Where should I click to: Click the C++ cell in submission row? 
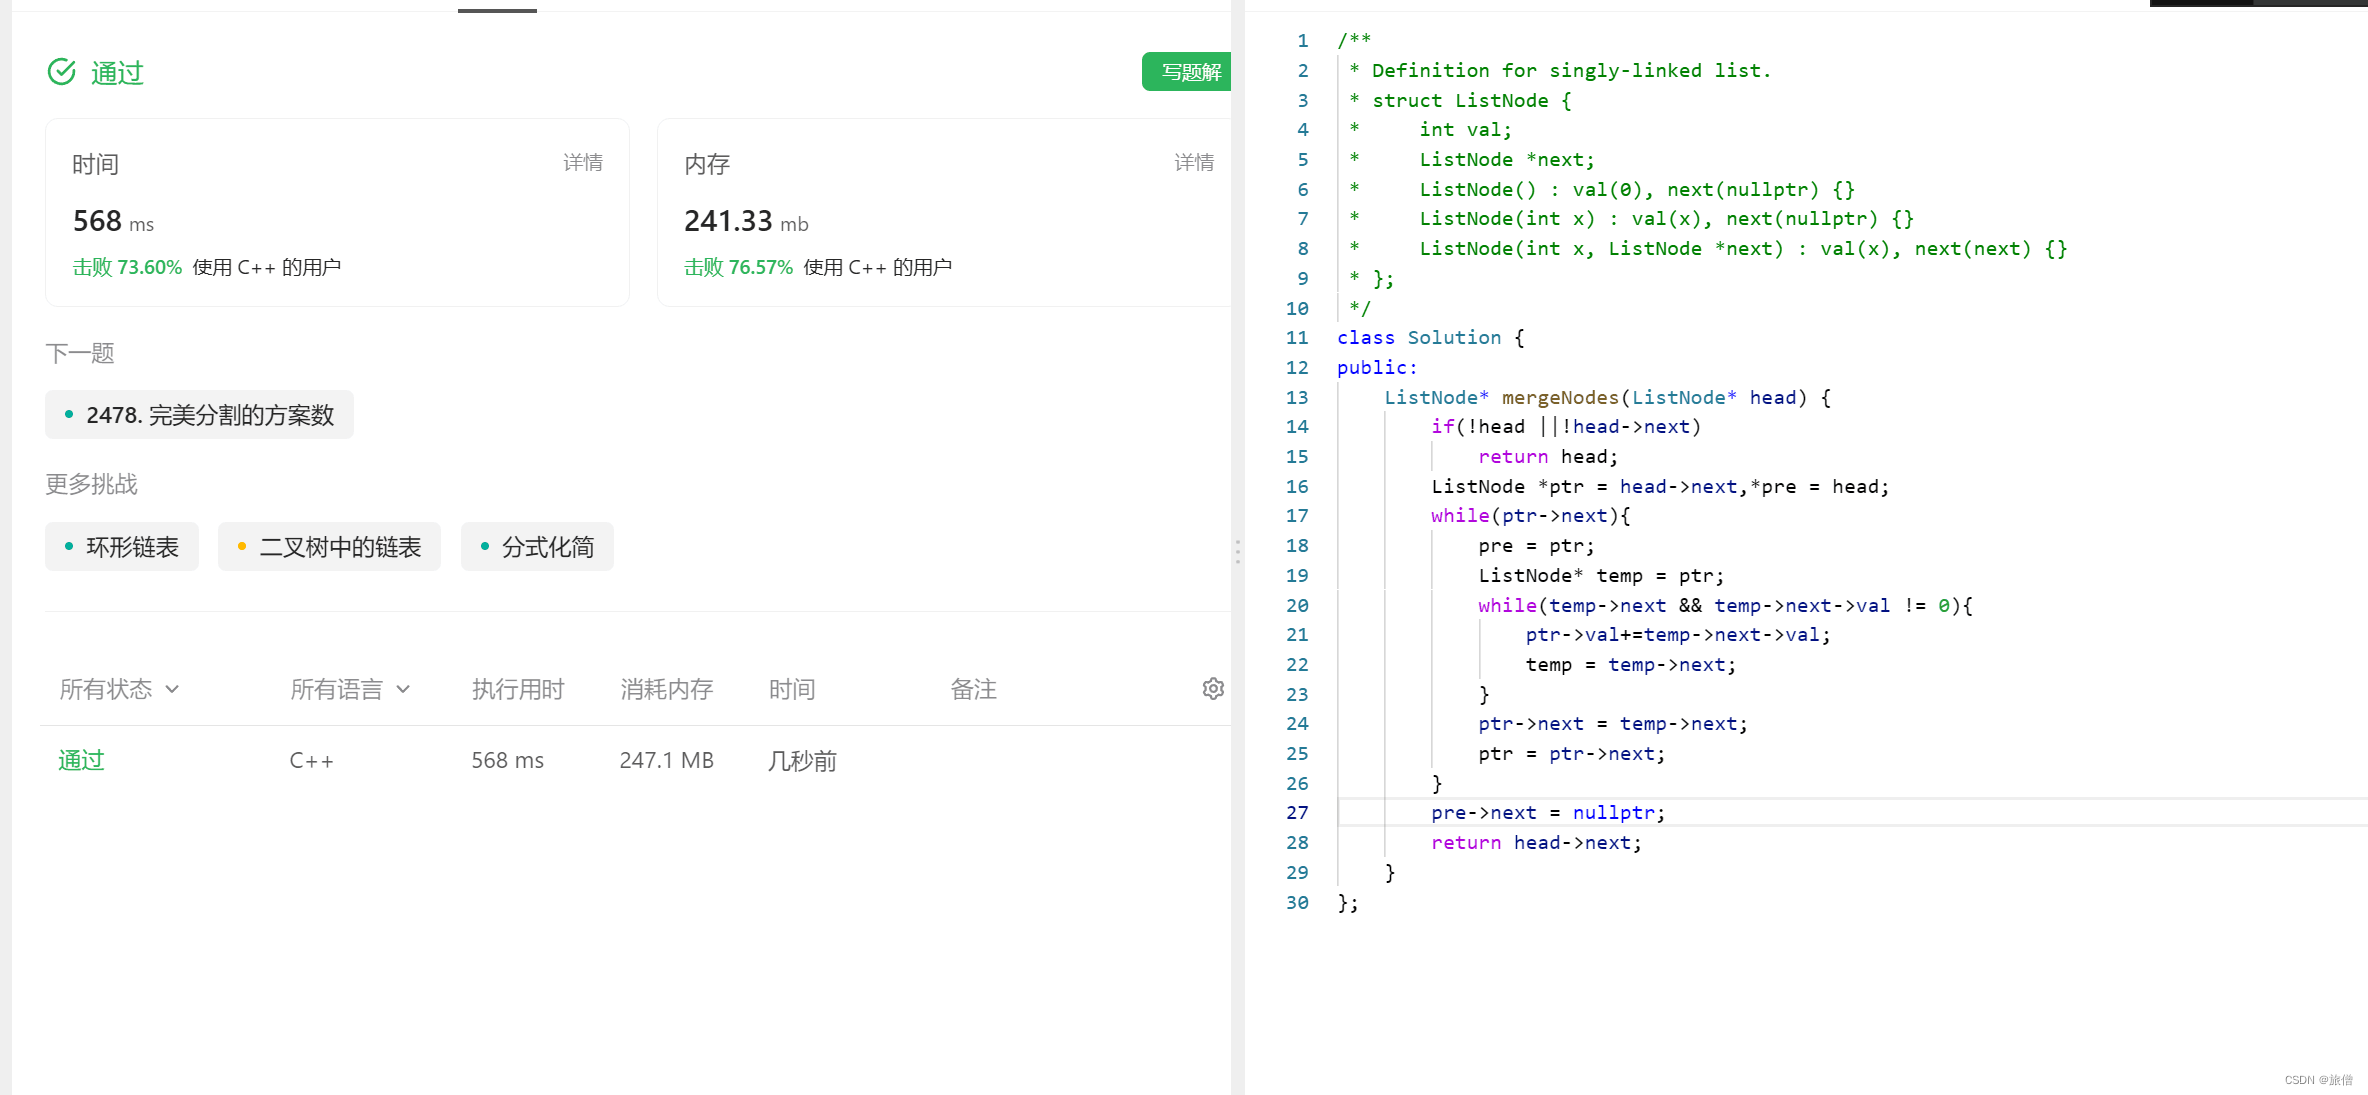[311, 761]
